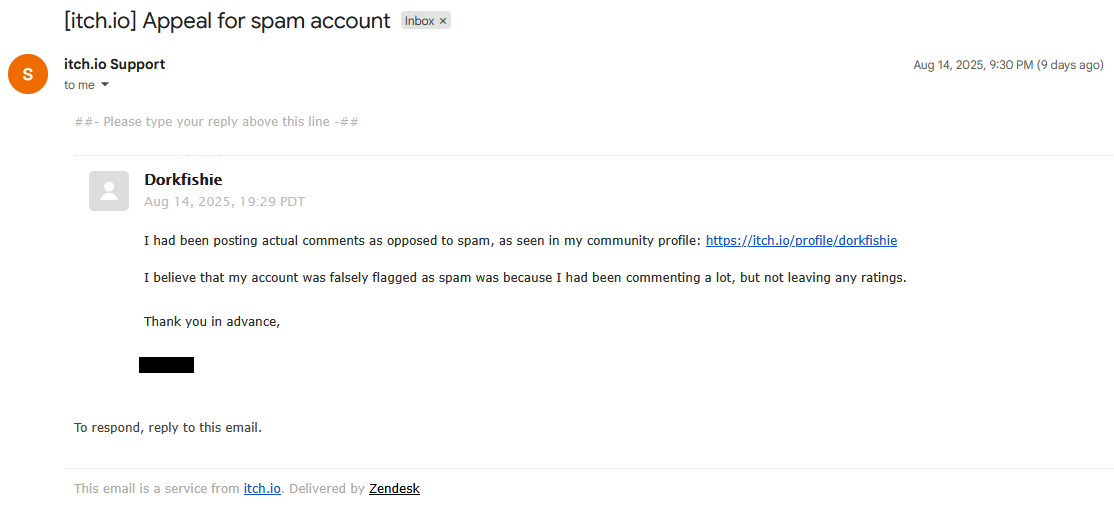Click the email subject "Appeal for spam account"
This screenshot has width=1114, height=505.
(227, 21)
